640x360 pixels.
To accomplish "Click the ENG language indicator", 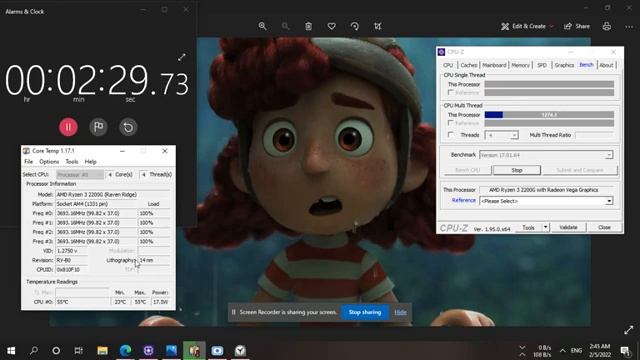I will [x=576, y=351].
